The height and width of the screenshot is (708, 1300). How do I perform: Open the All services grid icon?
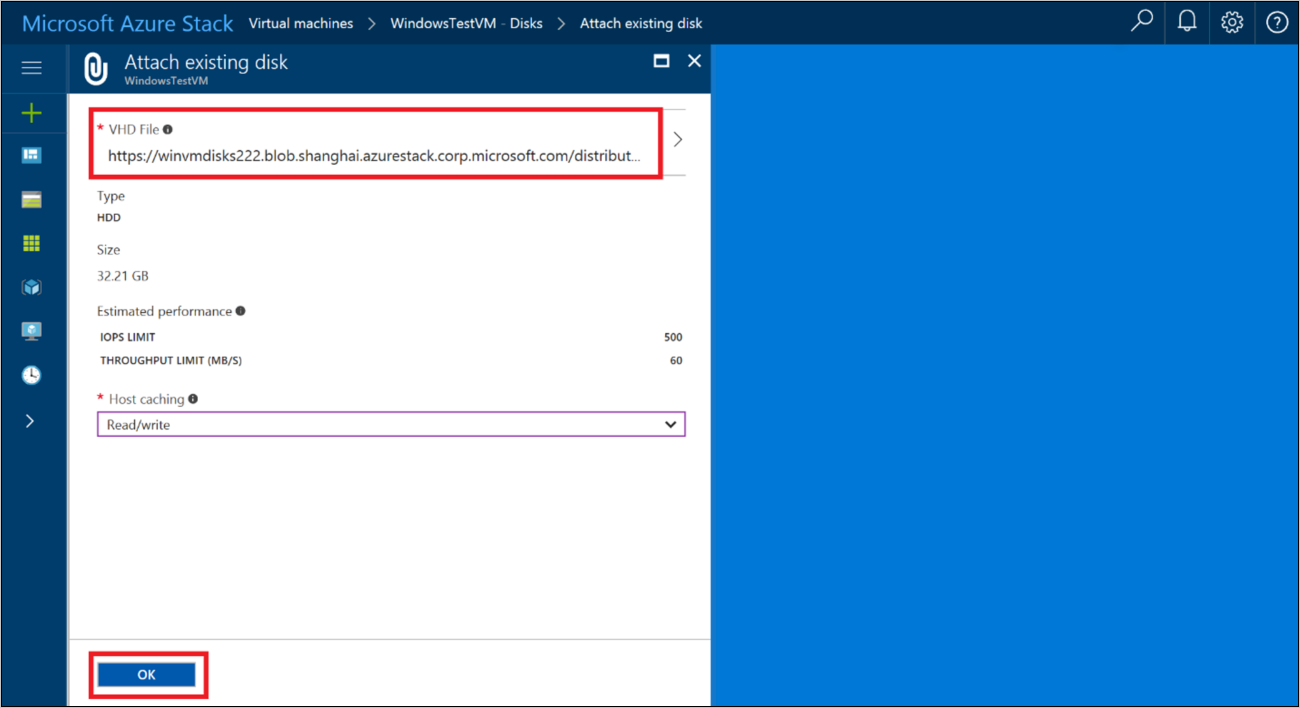[31, 243]
